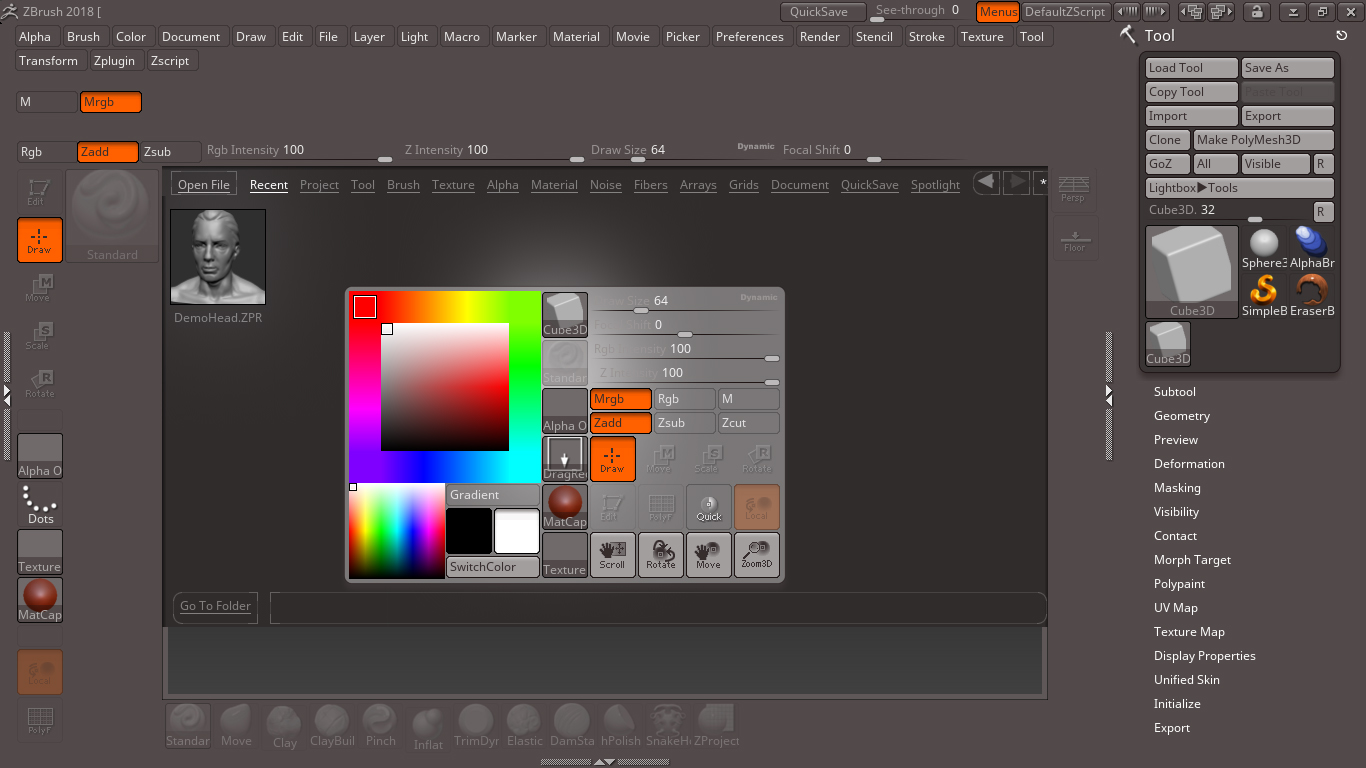Open the Alpha Off slot in left shelf
The image size is (1366, 768).
pyautogui.click(x=40, y=456)
